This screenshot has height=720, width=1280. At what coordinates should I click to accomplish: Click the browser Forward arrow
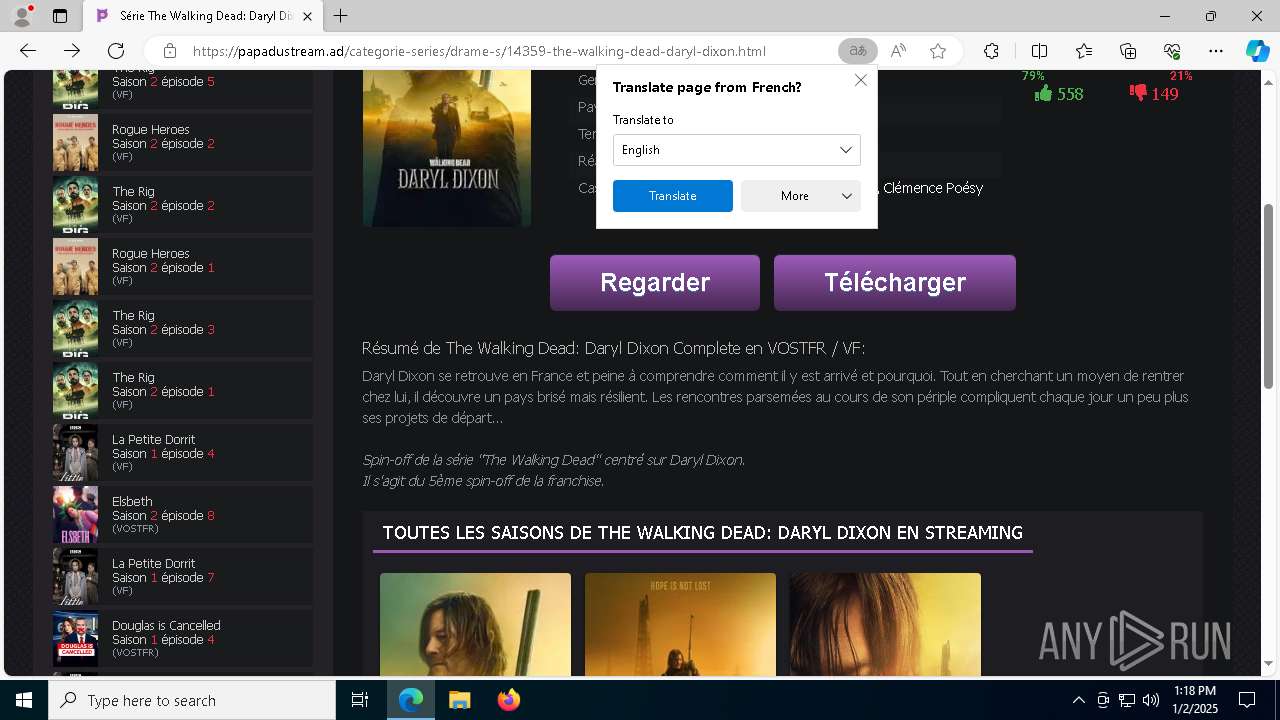coord(72,51)
